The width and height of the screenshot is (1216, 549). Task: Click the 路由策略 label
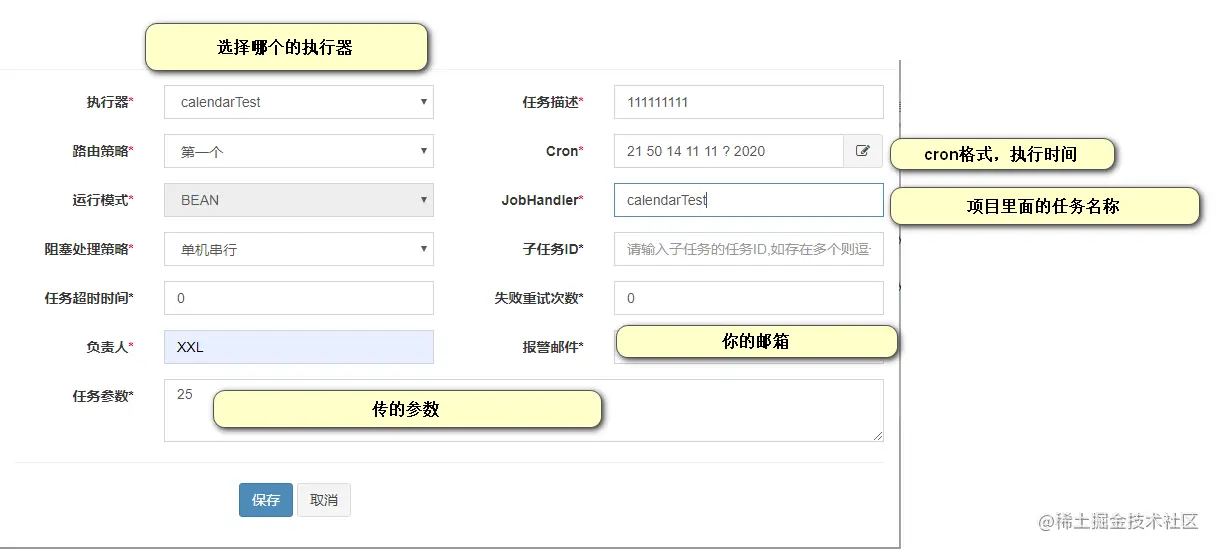tap(103, 151)
